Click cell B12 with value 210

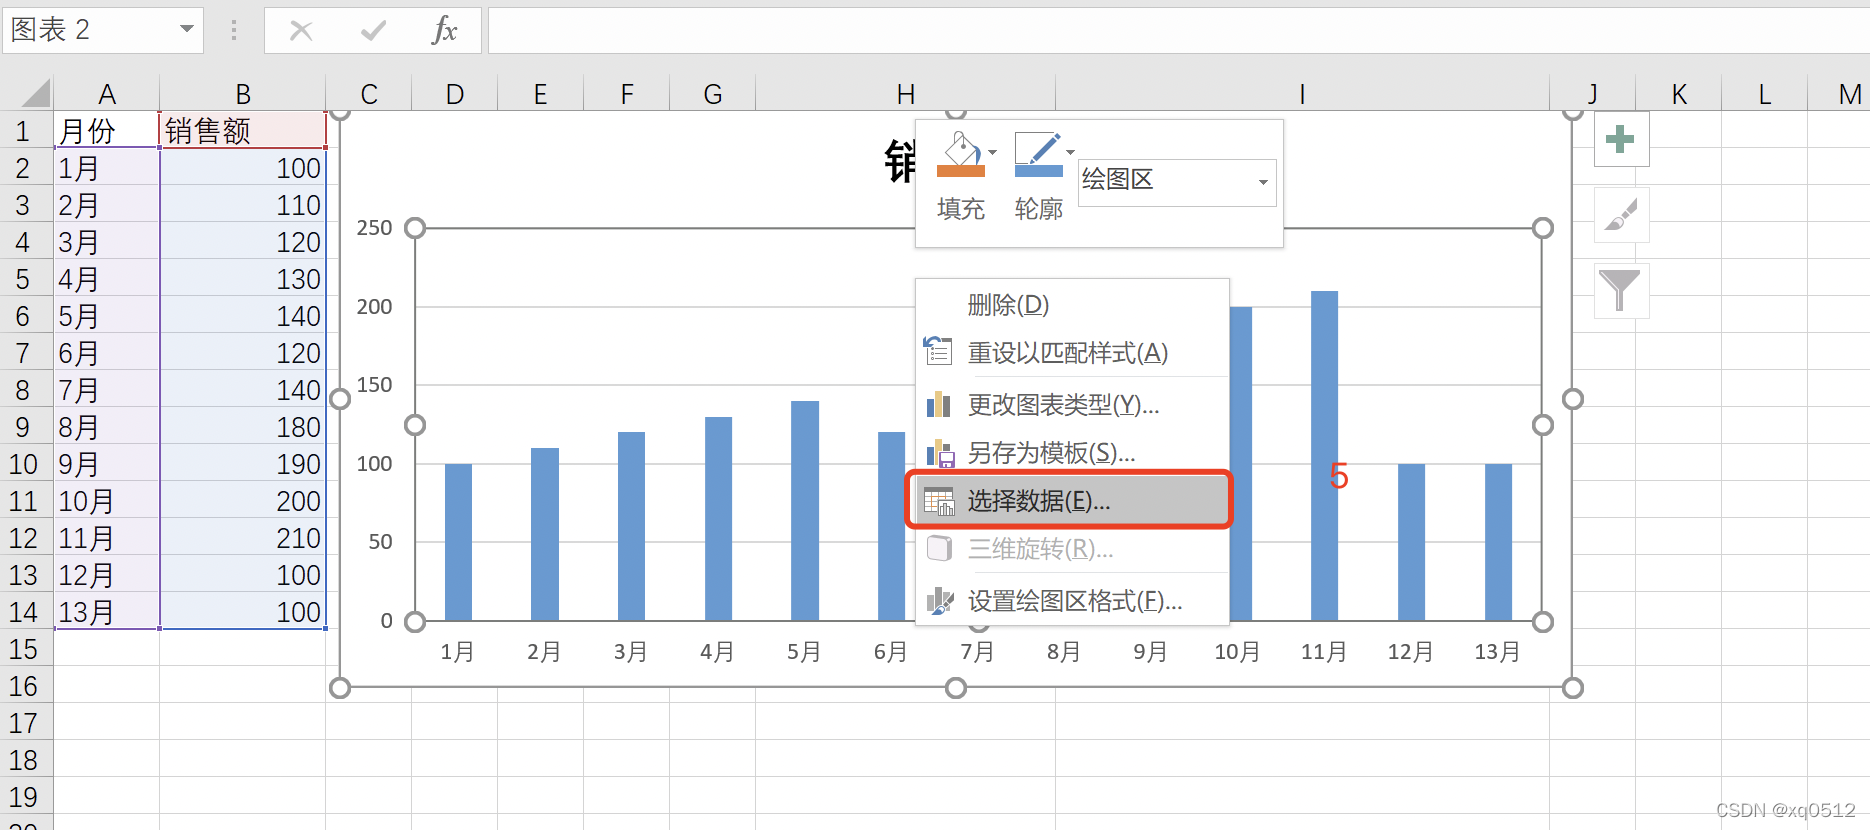tap(243, 538)
